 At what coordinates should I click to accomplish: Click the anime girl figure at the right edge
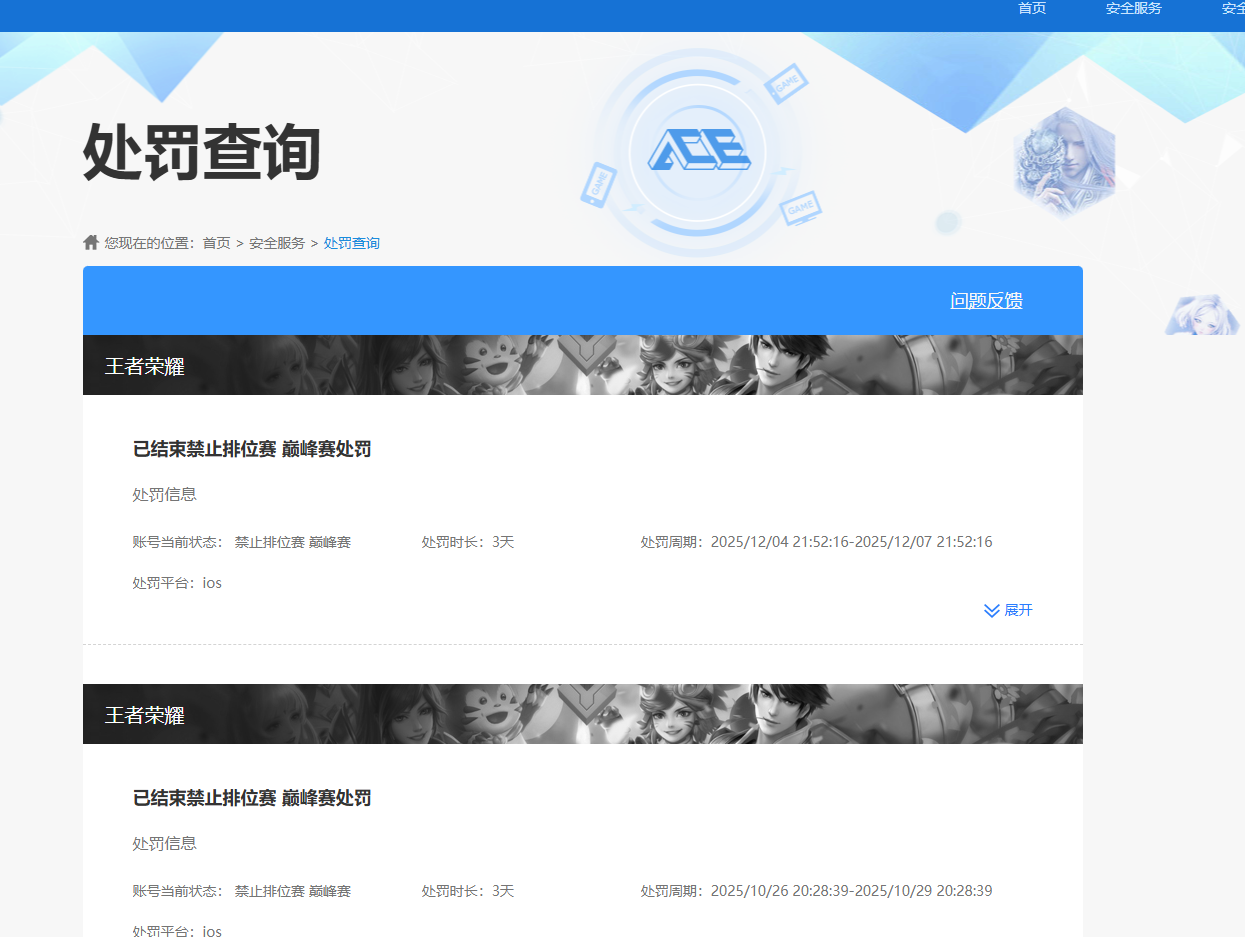pyautogui.click(x=1203, y=315)
